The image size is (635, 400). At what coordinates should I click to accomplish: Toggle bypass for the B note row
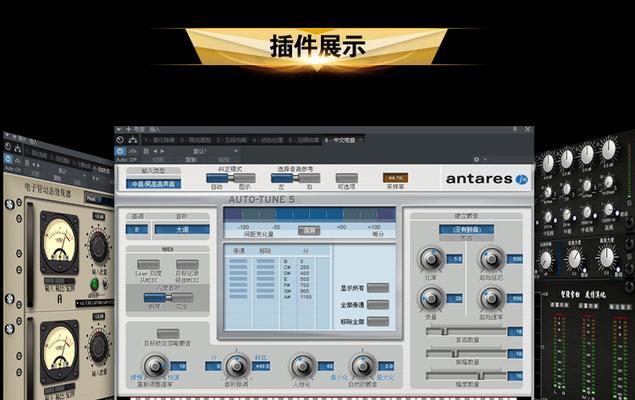coord(238,261)
